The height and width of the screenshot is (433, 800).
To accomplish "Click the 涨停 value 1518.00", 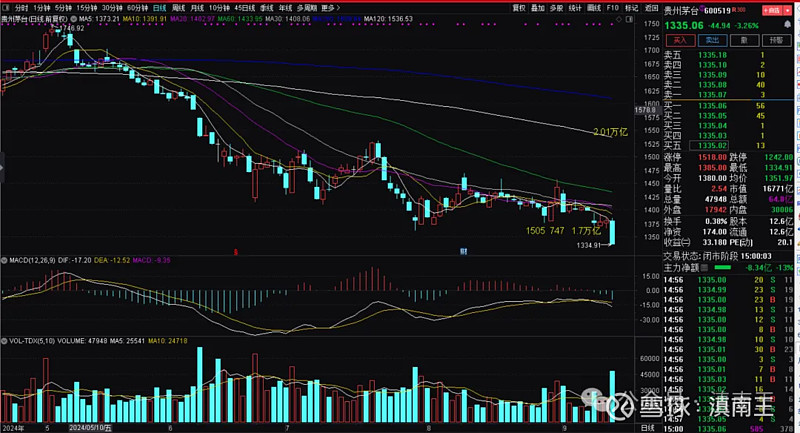I will pyautogui.click(x=712, y=157).
